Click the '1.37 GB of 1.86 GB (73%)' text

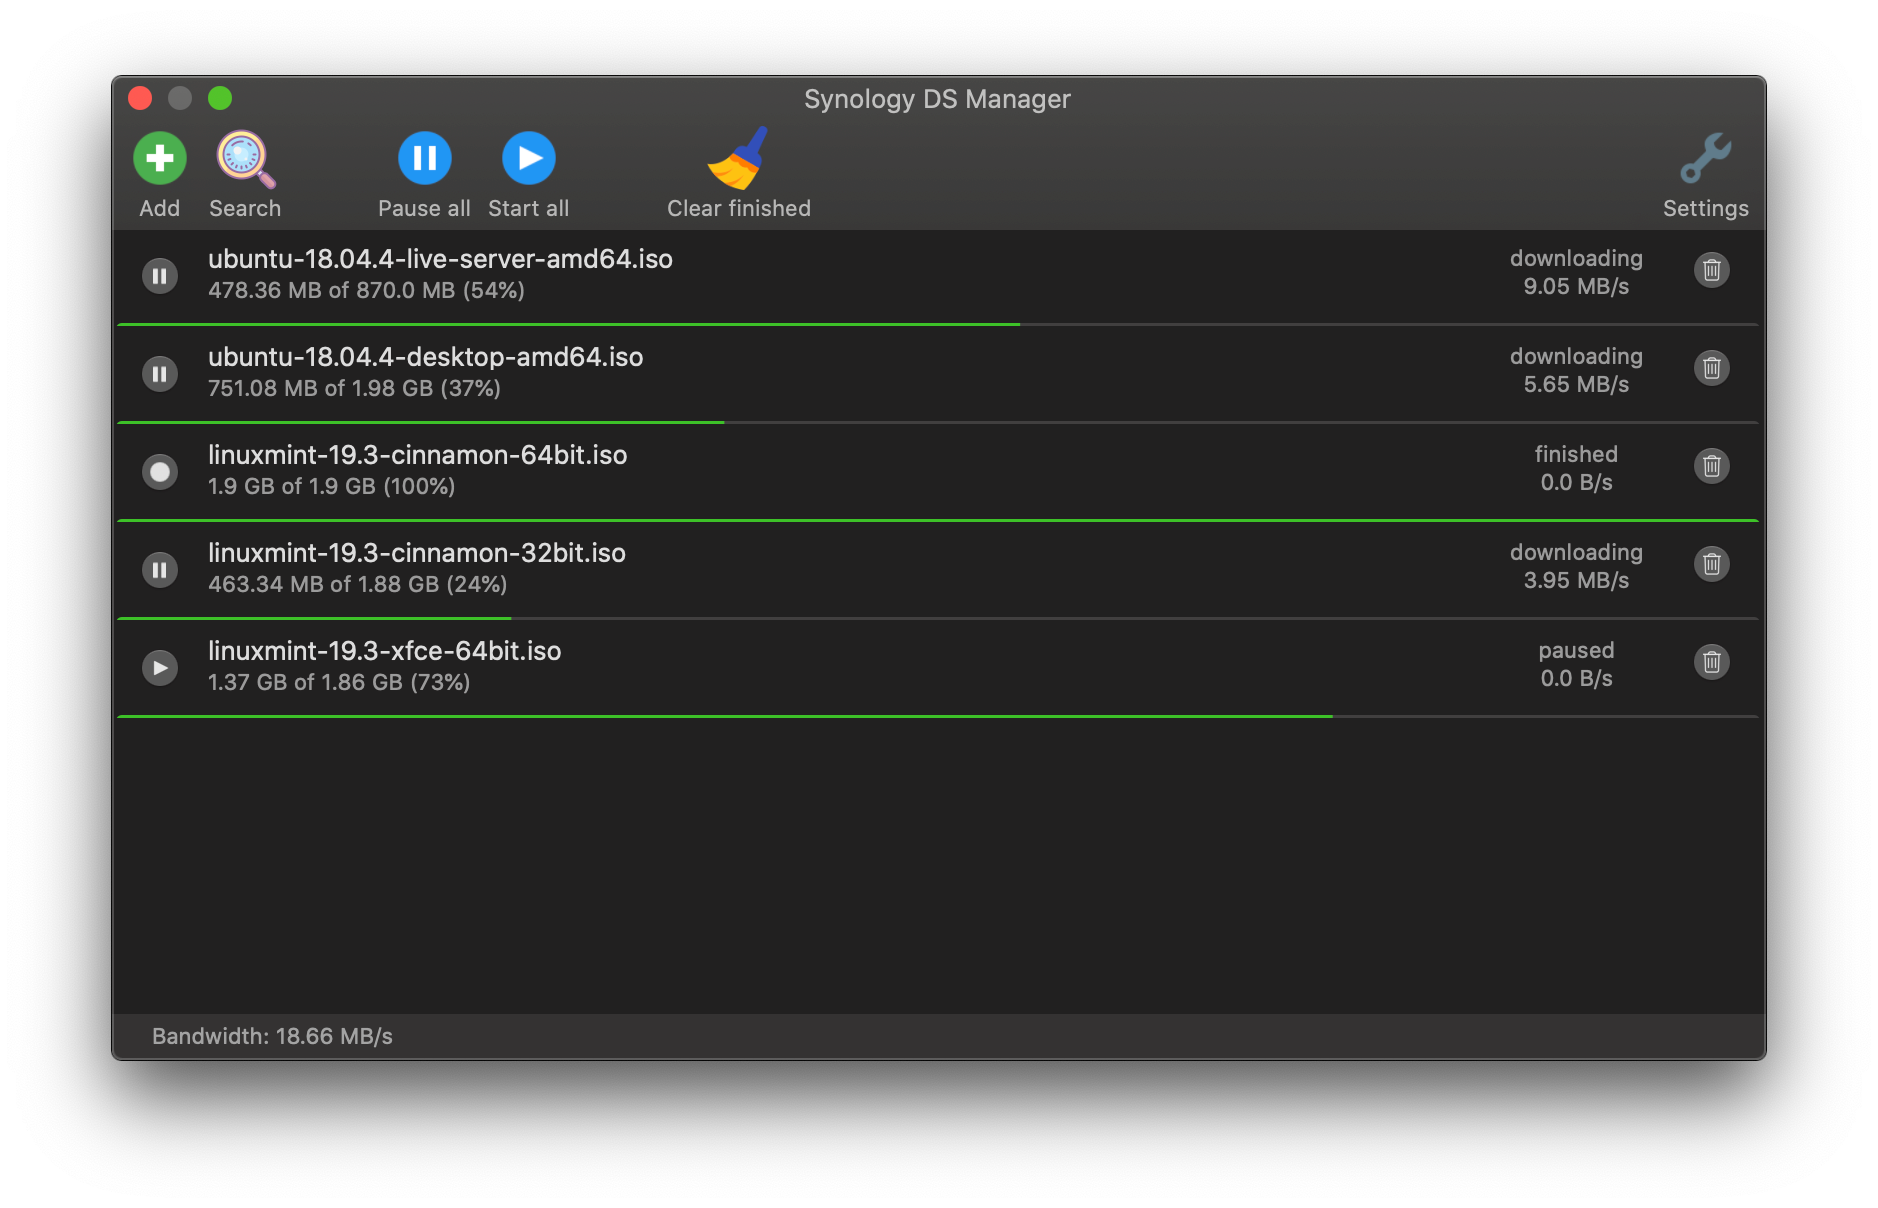[x=339, y=682]
